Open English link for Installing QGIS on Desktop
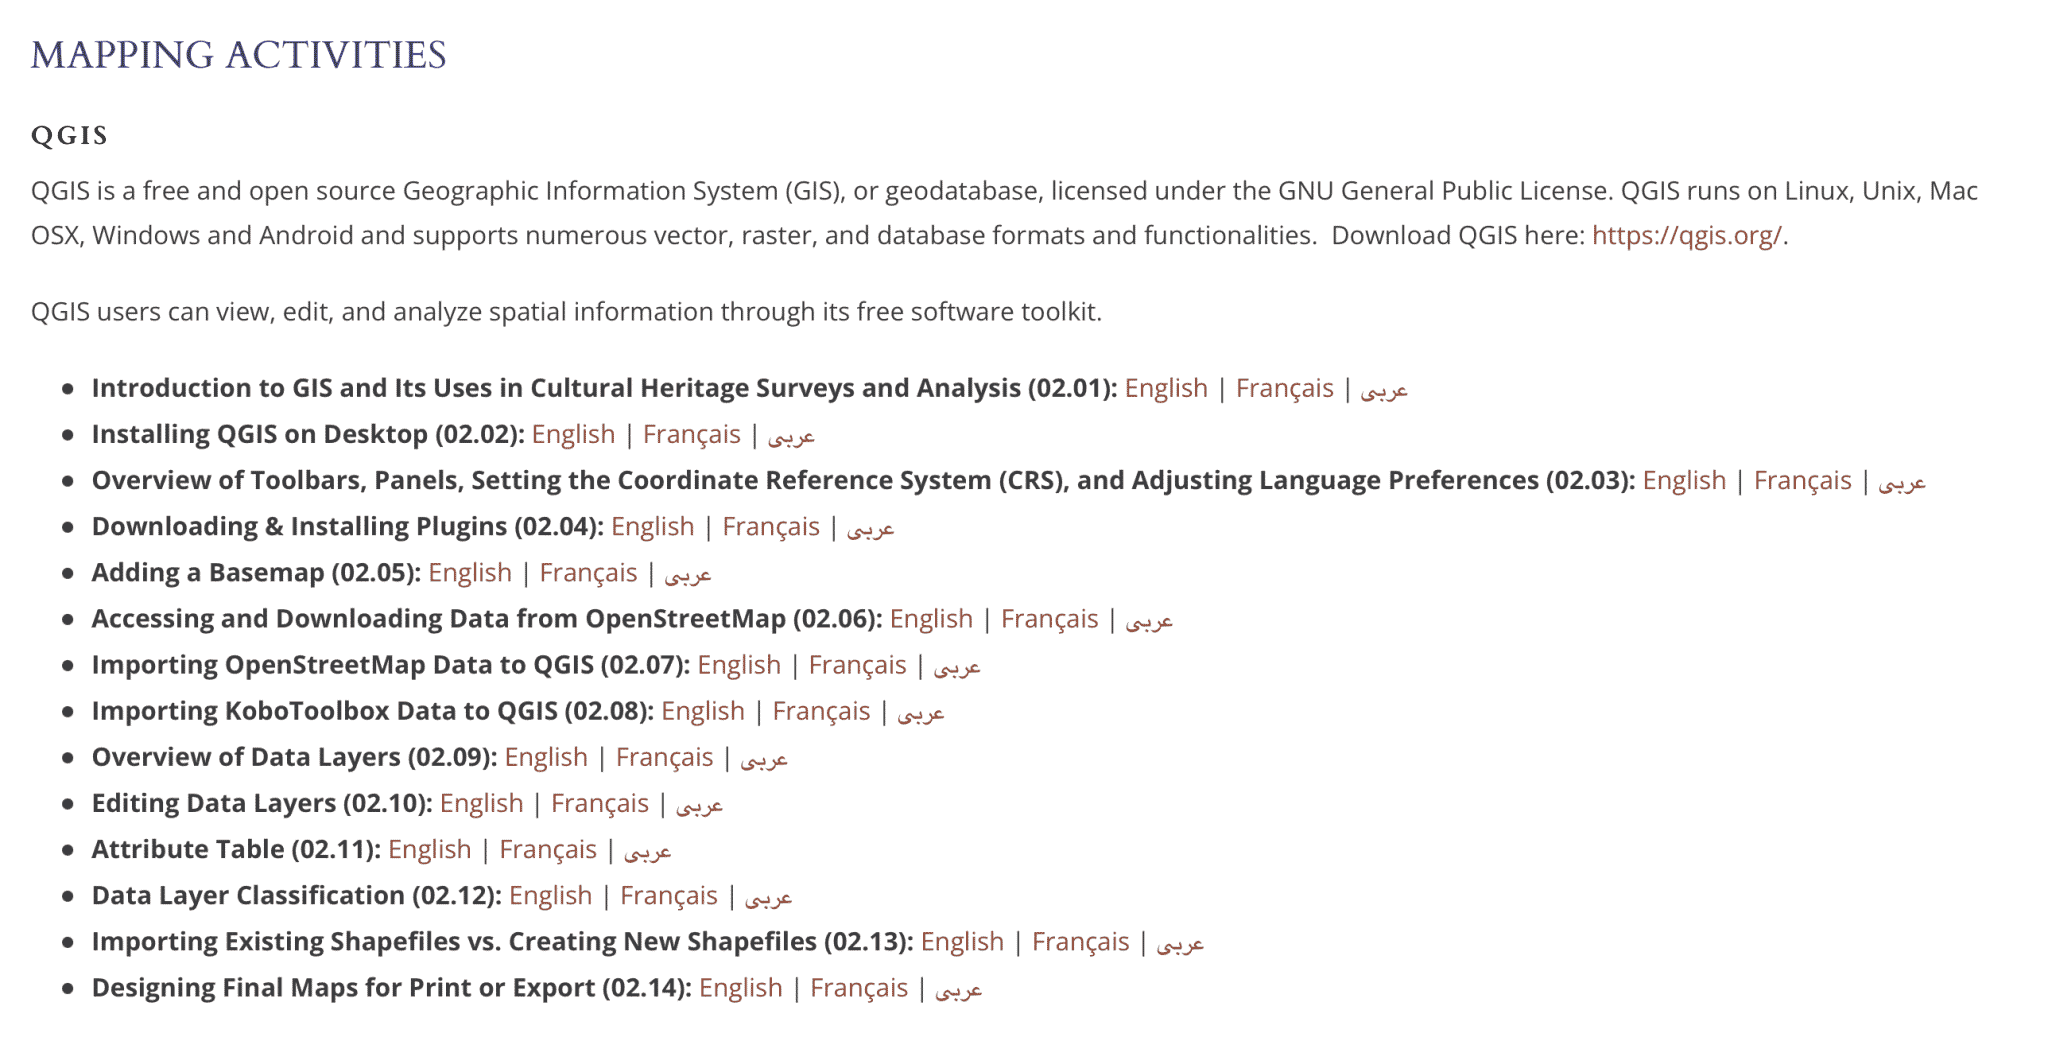The image size is (2048, 1045). point(573,434)
